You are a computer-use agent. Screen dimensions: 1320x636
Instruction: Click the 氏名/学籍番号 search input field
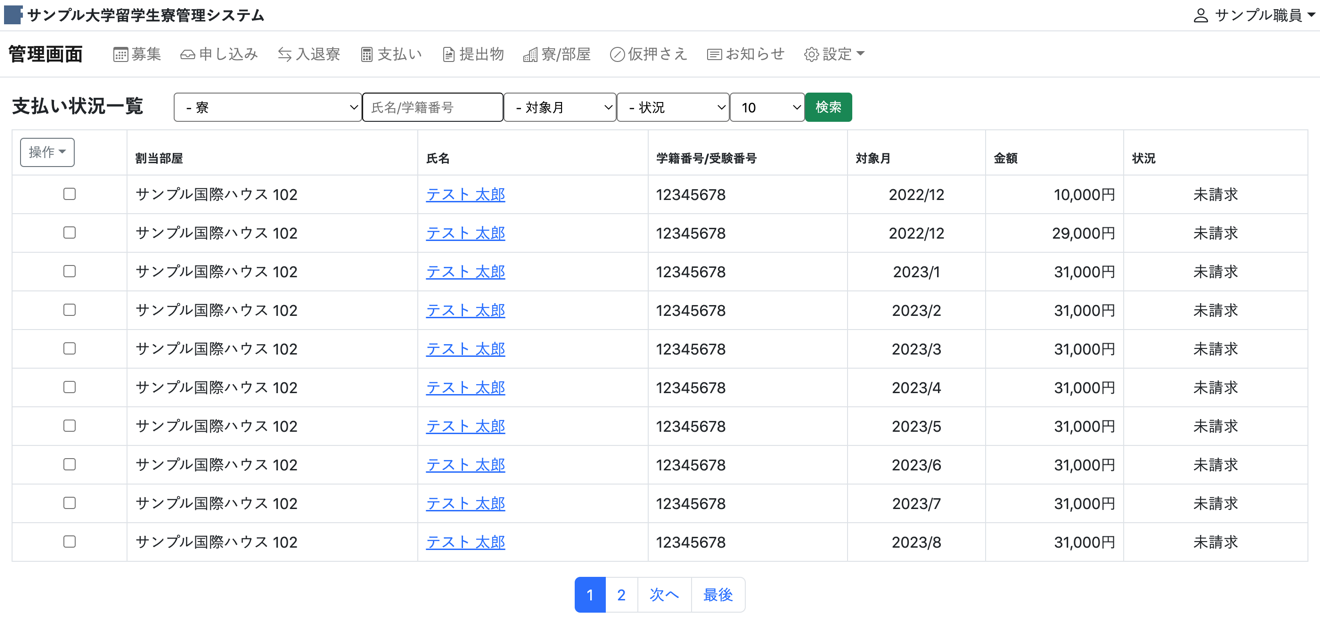pyautogui.click(x=432, y=107)
